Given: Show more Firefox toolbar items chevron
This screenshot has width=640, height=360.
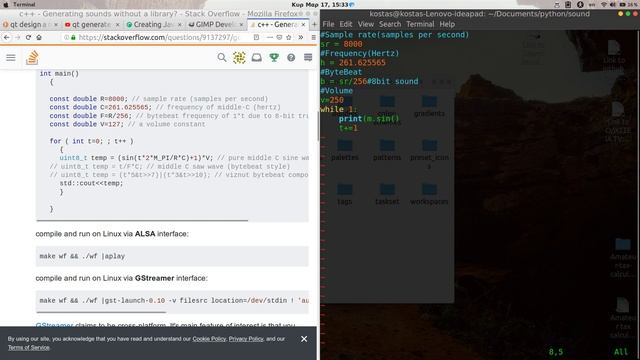Looking at the screenshot, I should [301, 37].
